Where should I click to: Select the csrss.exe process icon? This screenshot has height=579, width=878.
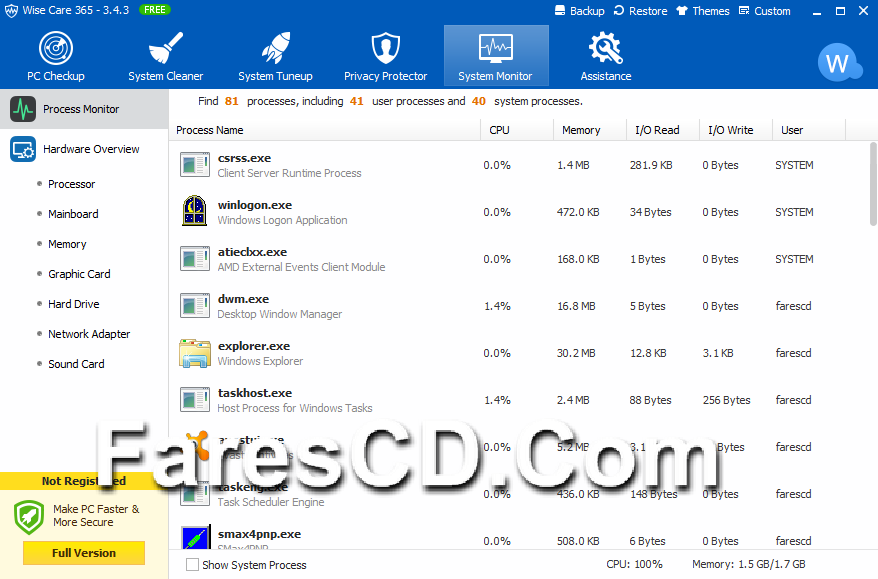[x=195, y=165]
